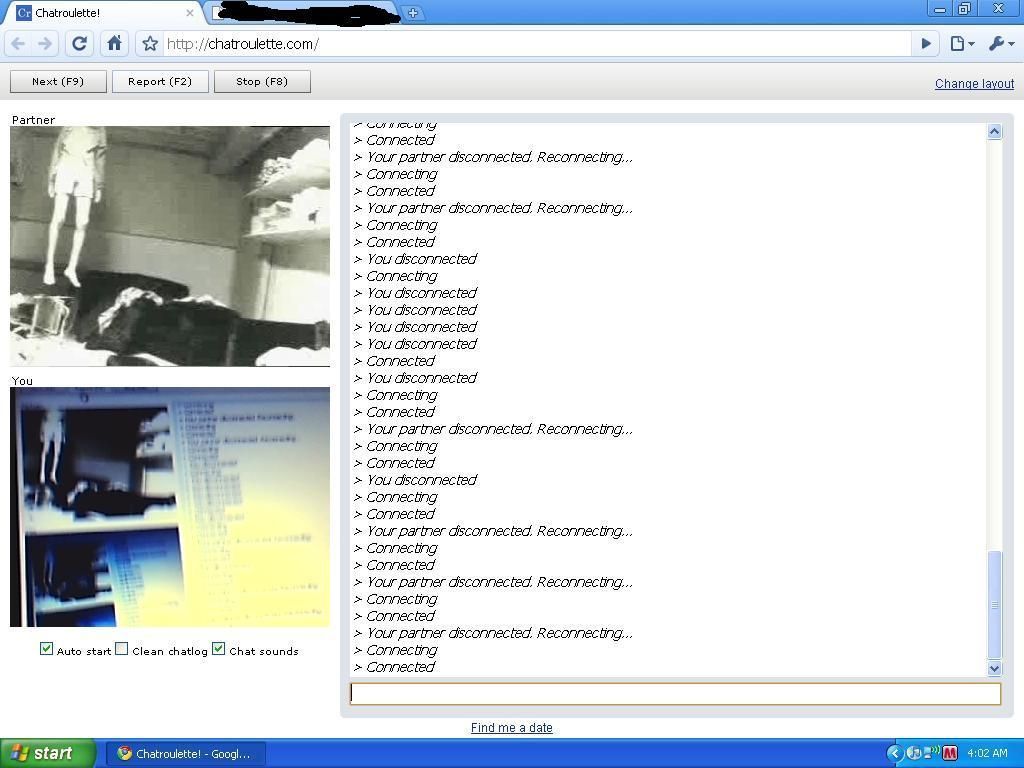This screenshot has width=1024, height=768.
Task: Activate the Chatroulette! taskbar button
Action: coord(185,754)
